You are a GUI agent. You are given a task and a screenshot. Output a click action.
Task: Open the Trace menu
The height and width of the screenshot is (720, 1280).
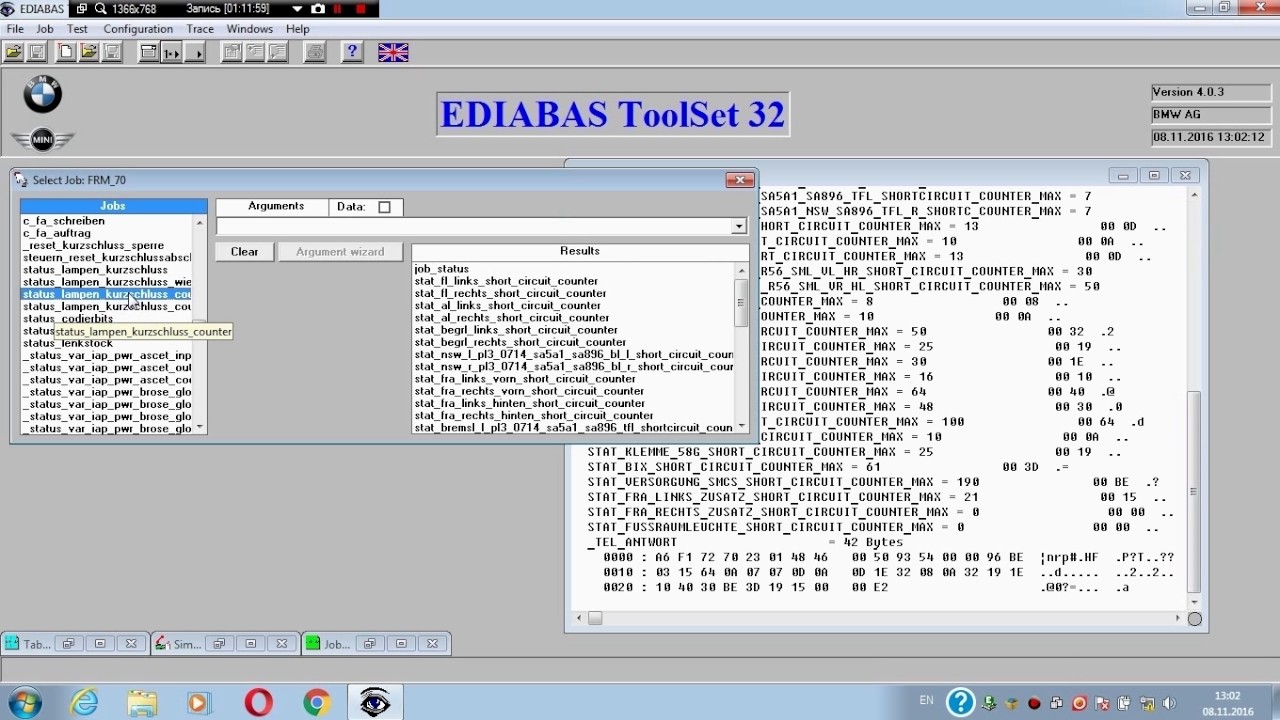(x=200, y=29)
